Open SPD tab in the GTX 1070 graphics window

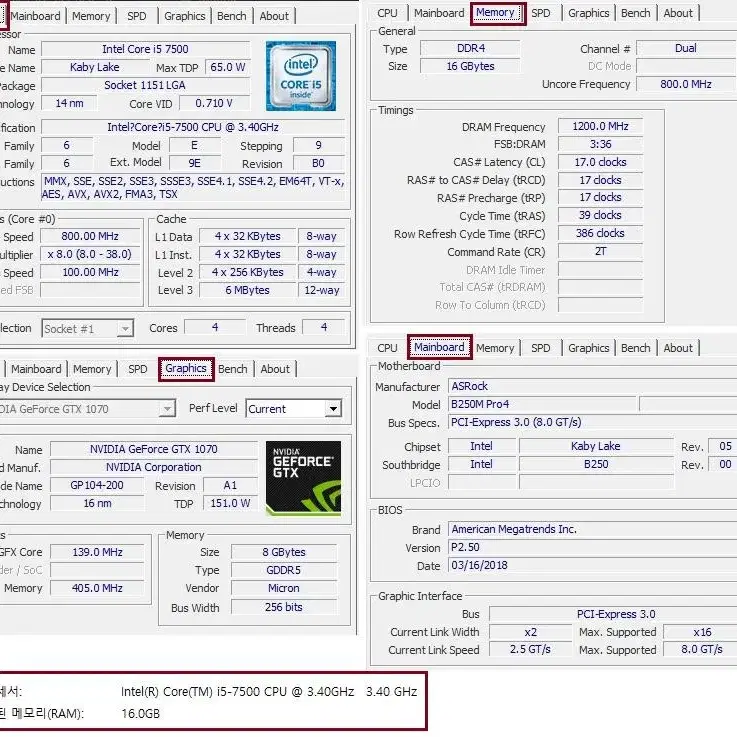[138, 369]
